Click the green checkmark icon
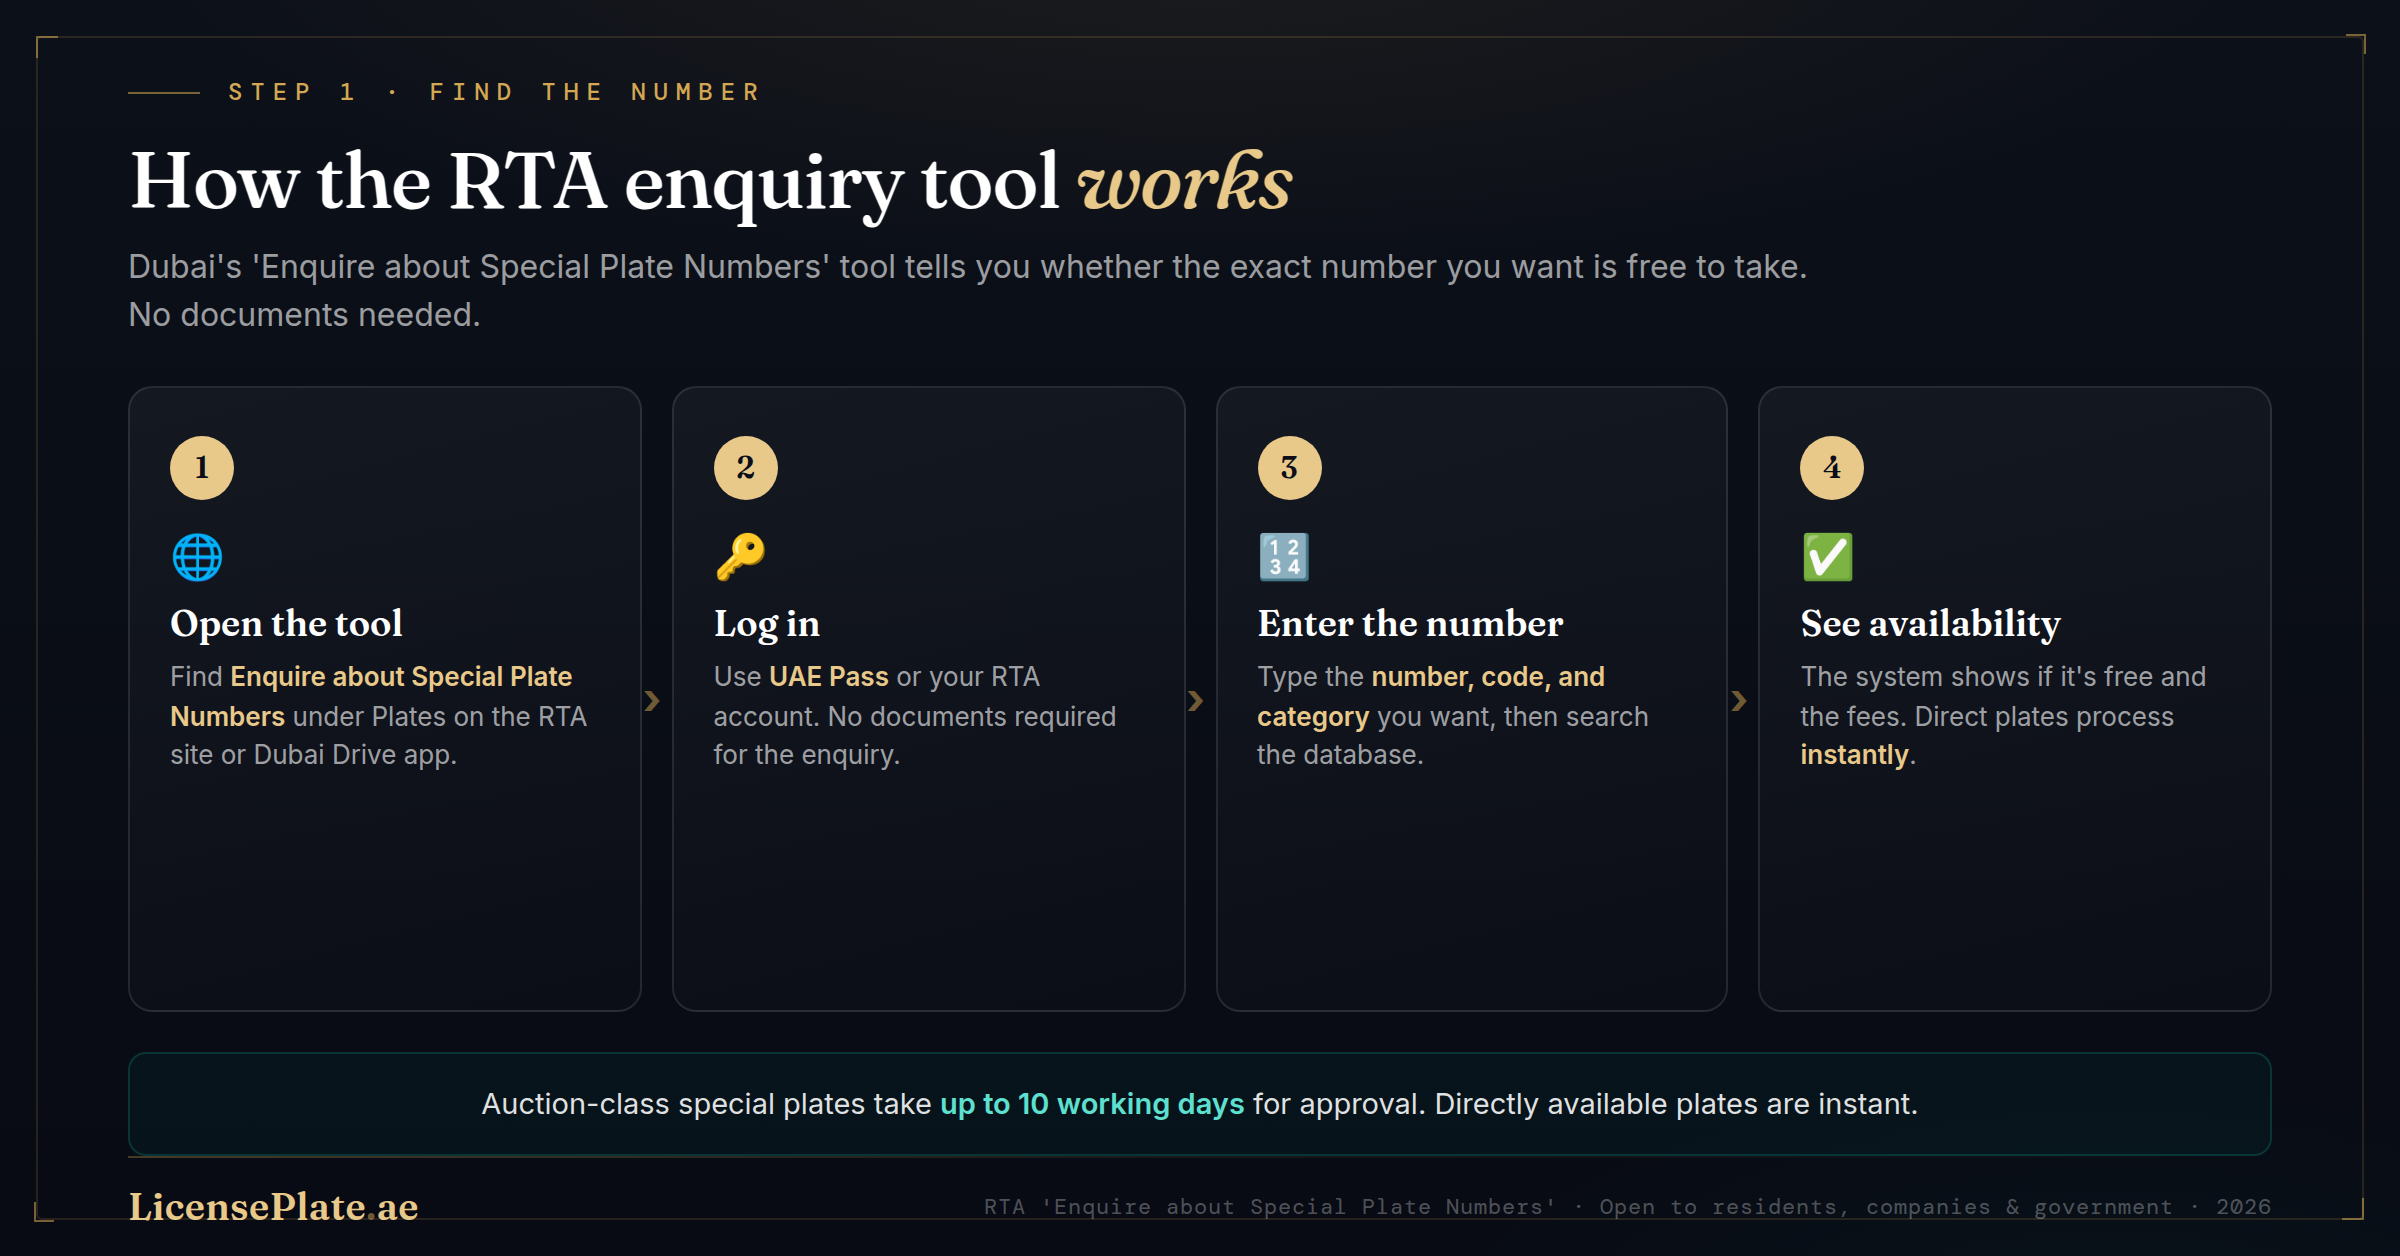Screen dimensions: 2400x1256 1827,557
